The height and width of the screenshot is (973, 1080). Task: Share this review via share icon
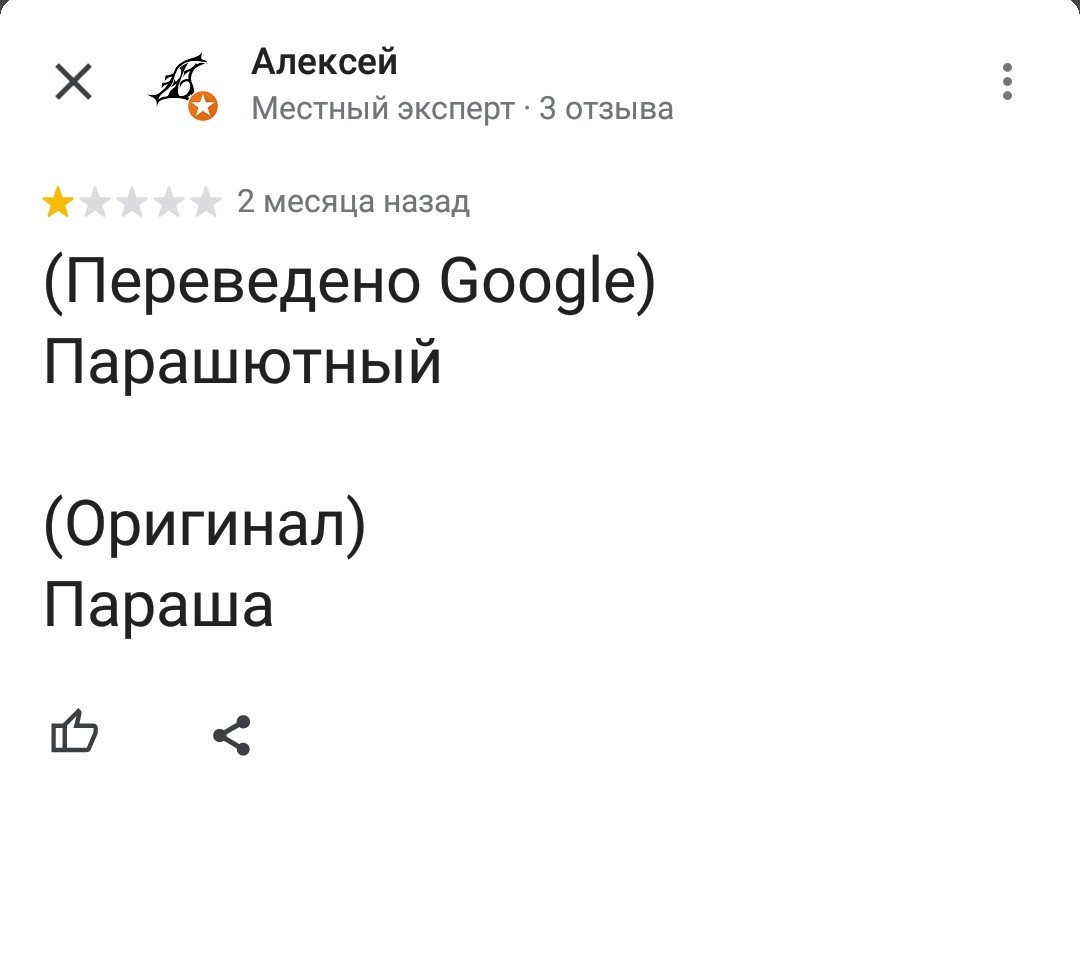(x=232, y=735)
